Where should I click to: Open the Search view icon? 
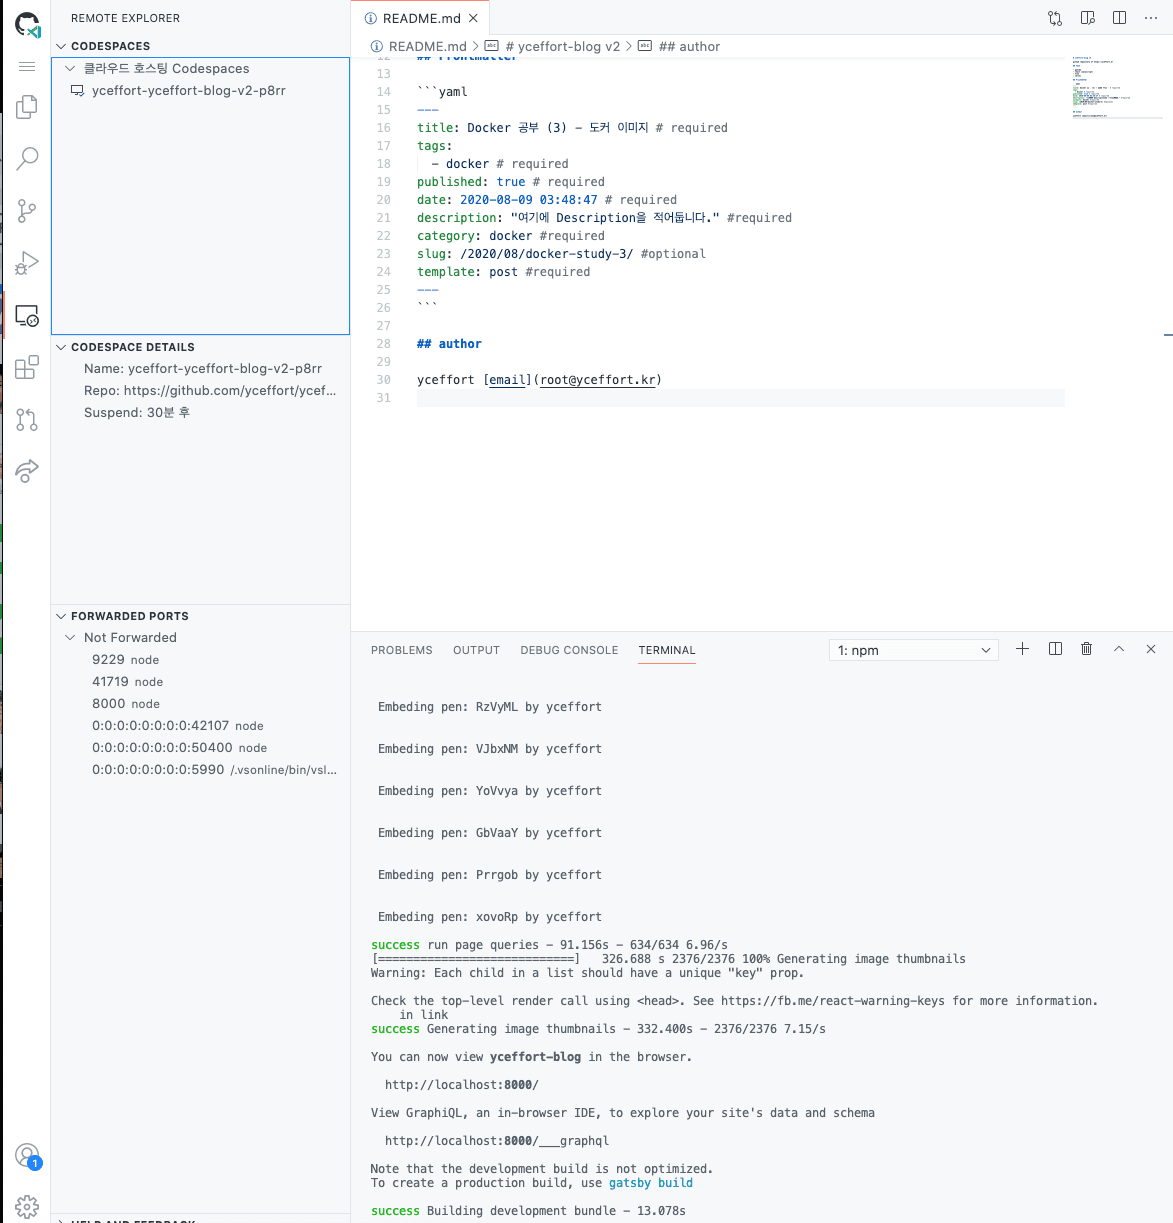pyautogui.click(x=27, y=159)
